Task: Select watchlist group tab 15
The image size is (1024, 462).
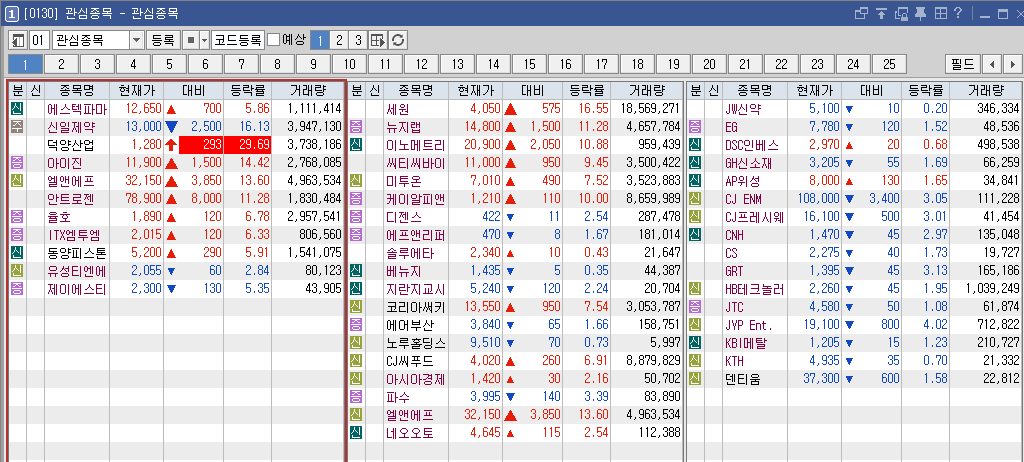Action: point(530,64)
